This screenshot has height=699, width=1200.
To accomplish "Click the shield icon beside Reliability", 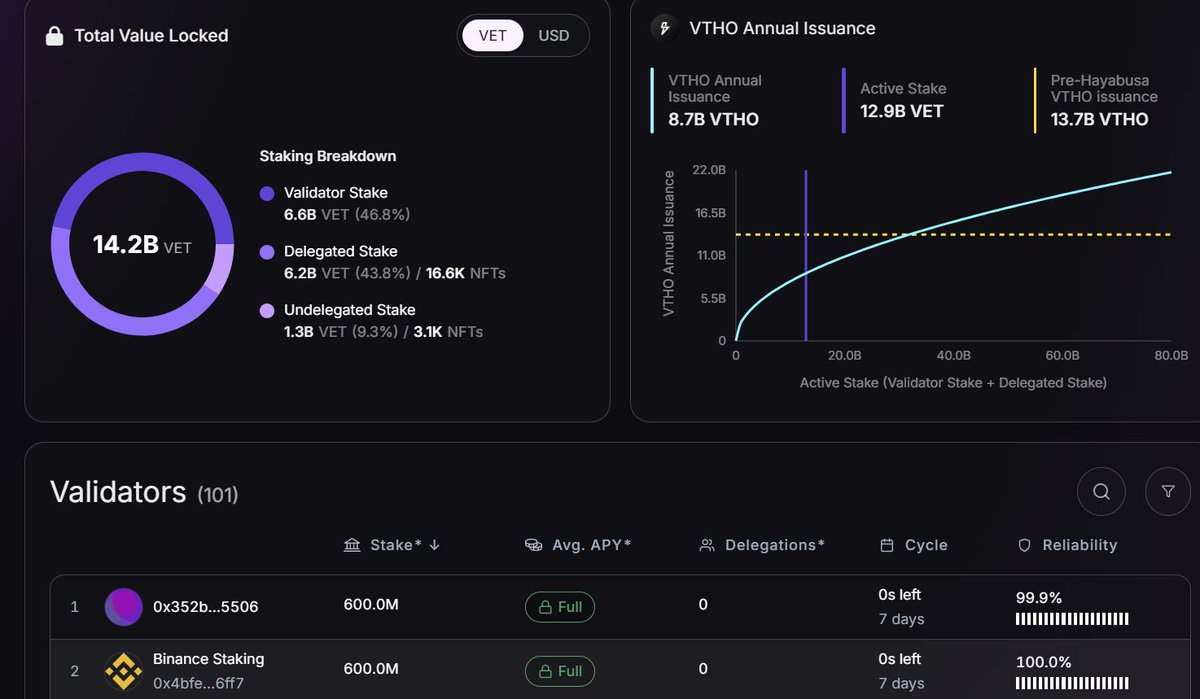I will [1024, 545].
